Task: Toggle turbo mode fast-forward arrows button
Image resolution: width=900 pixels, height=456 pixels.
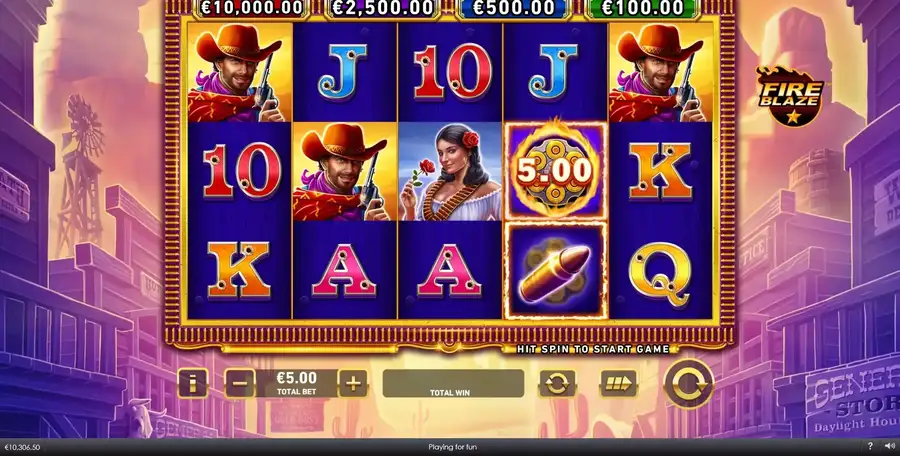Action: 618,384
